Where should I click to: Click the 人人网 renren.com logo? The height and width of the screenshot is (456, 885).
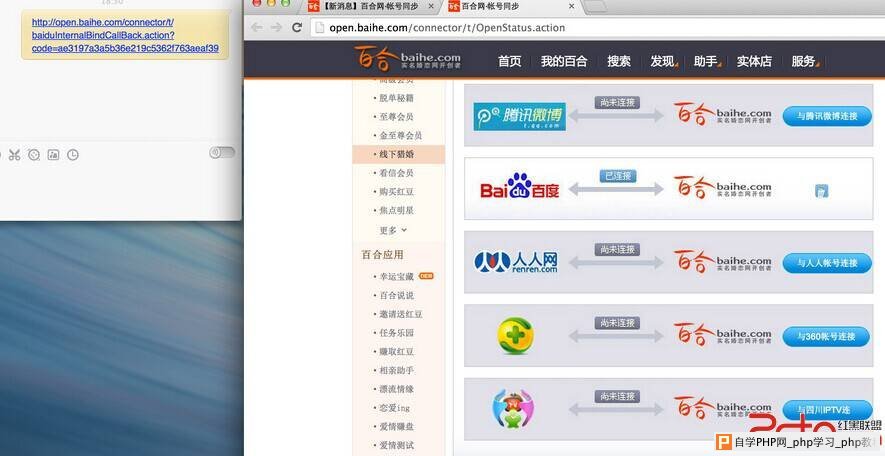tap(516, 262)
